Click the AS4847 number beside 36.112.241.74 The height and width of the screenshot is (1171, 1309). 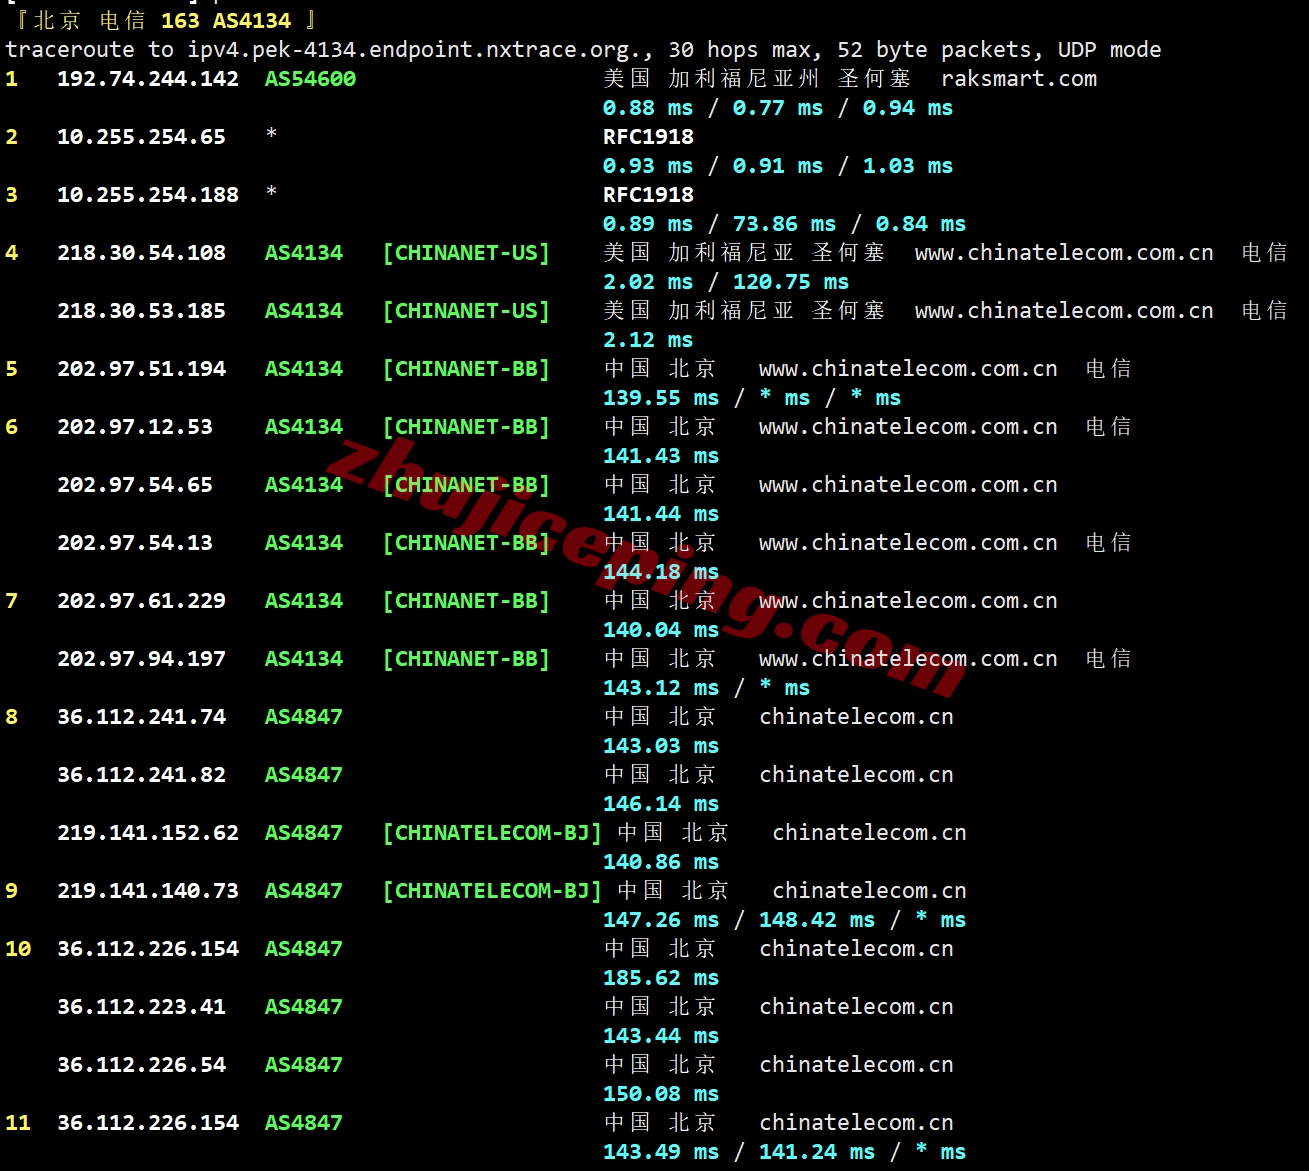pos(303,717)
